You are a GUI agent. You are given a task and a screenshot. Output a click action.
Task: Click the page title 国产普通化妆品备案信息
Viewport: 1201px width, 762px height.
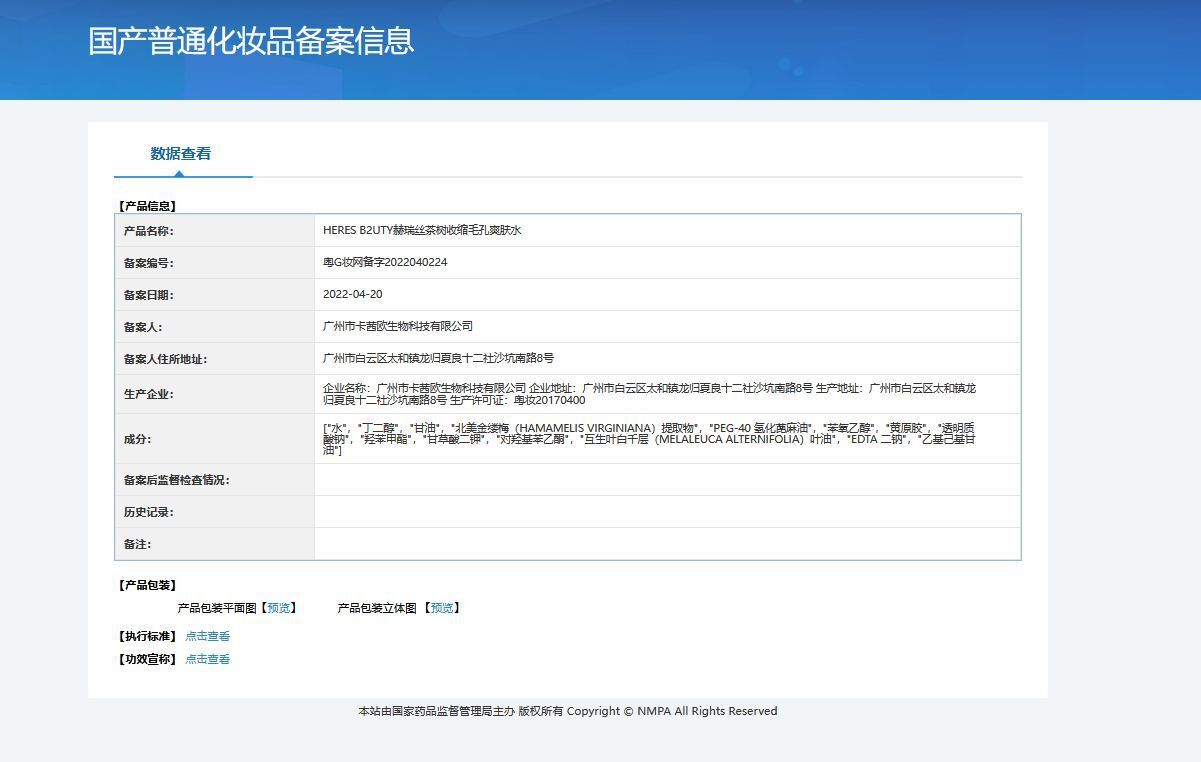[251, 41]
